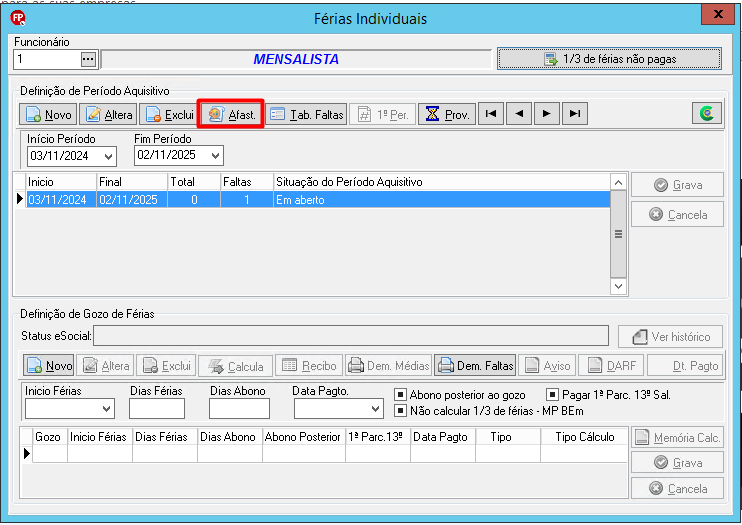
Task: Check Não calcular 1/3 de férias option
Action: (400, 410)
